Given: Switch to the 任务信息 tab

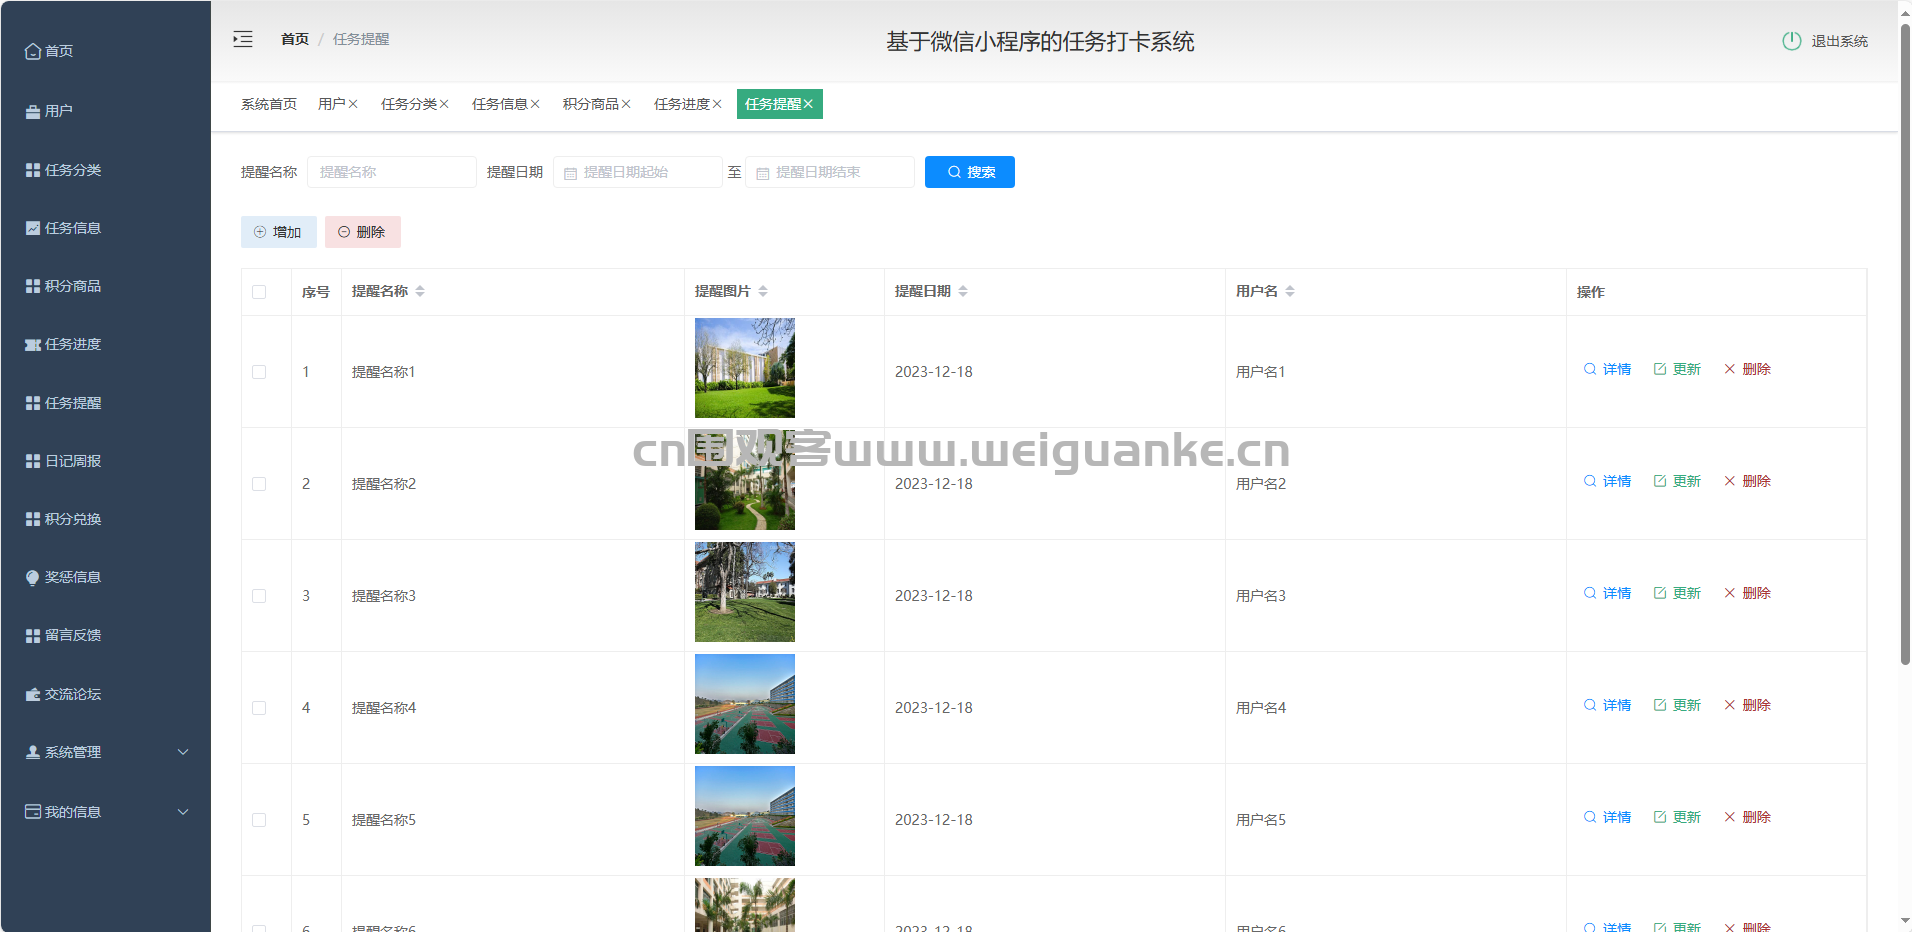Looking at the screenshot, I should pos(499,104).
